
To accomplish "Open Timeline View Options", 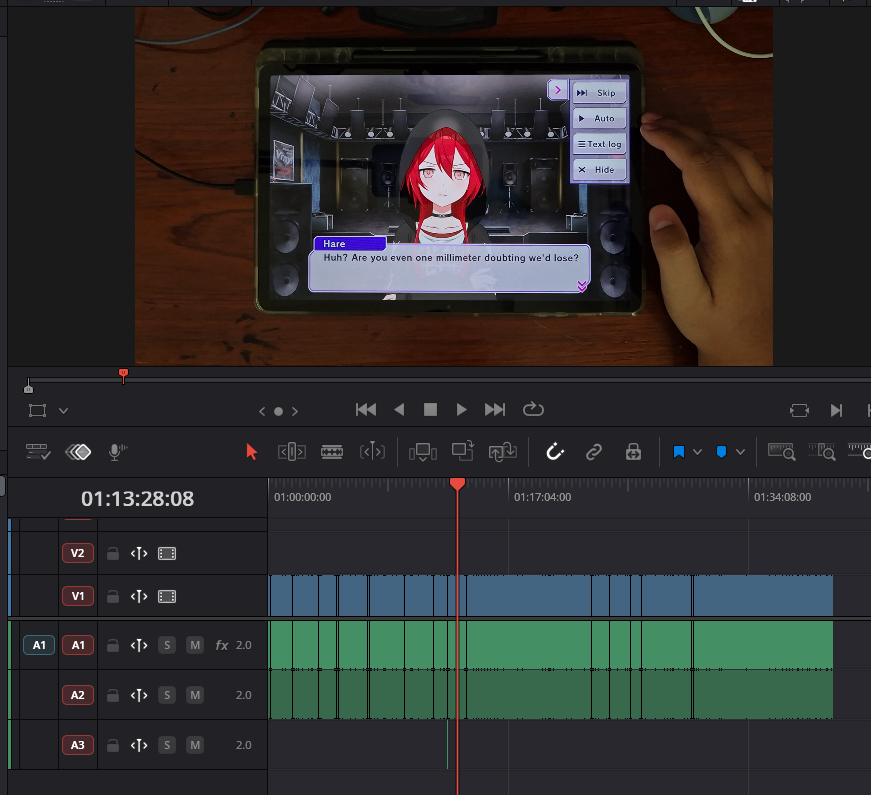I will pyautogui.click(x=38, y=452).
